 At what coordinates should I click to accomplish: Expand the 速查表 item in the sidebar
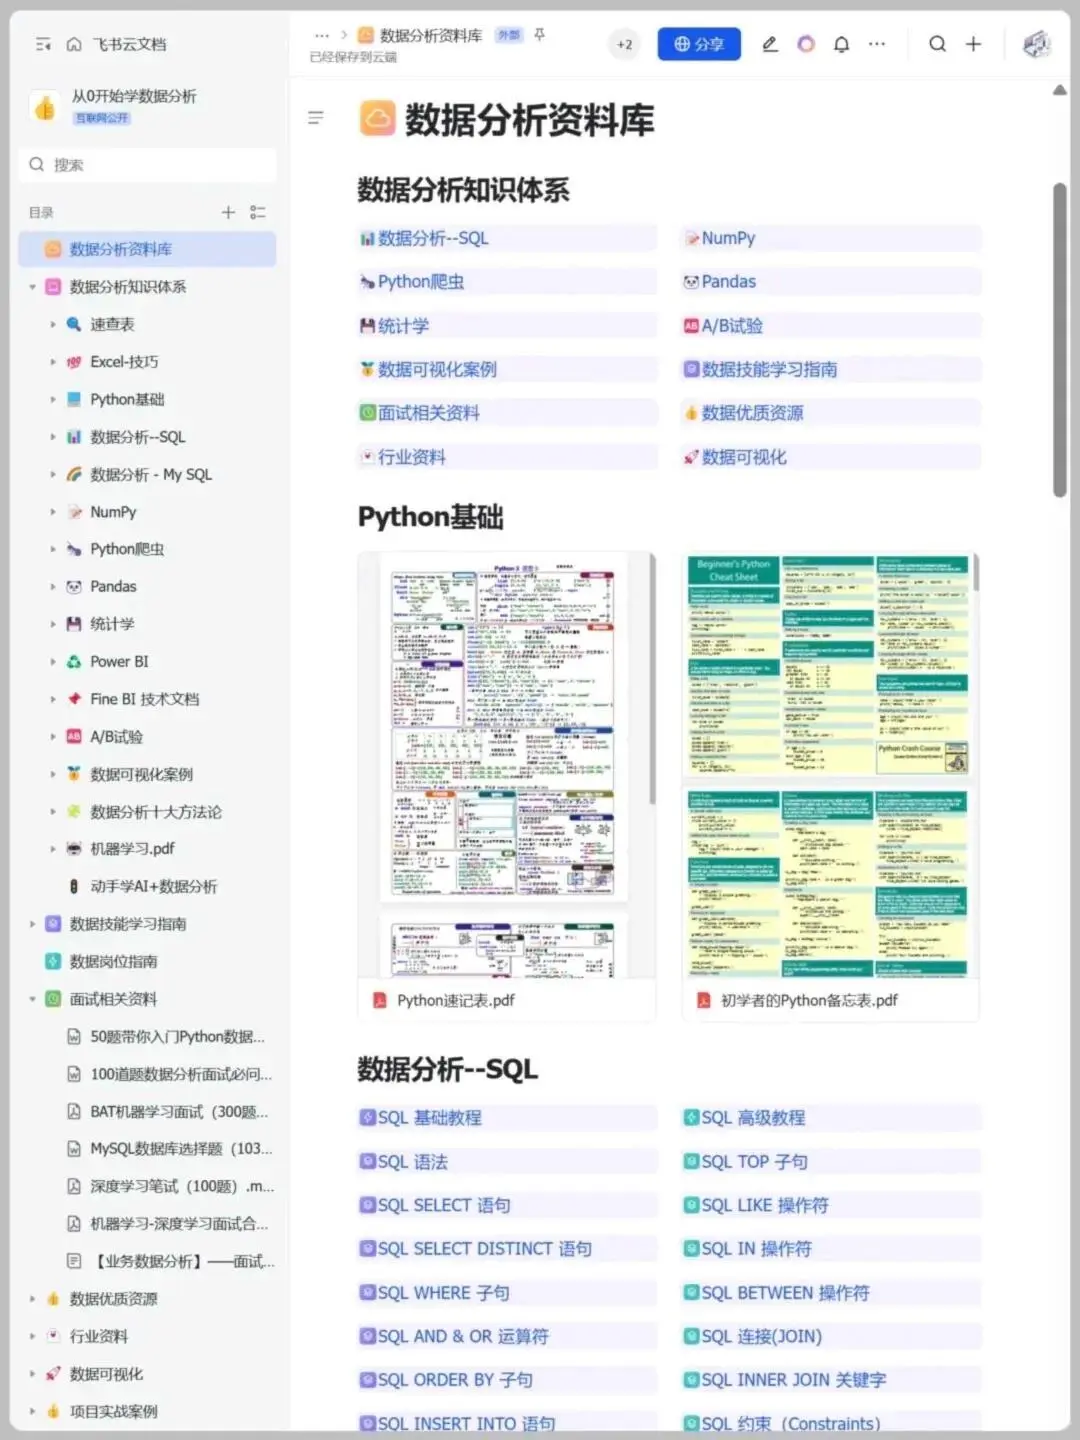pos(54,324)
